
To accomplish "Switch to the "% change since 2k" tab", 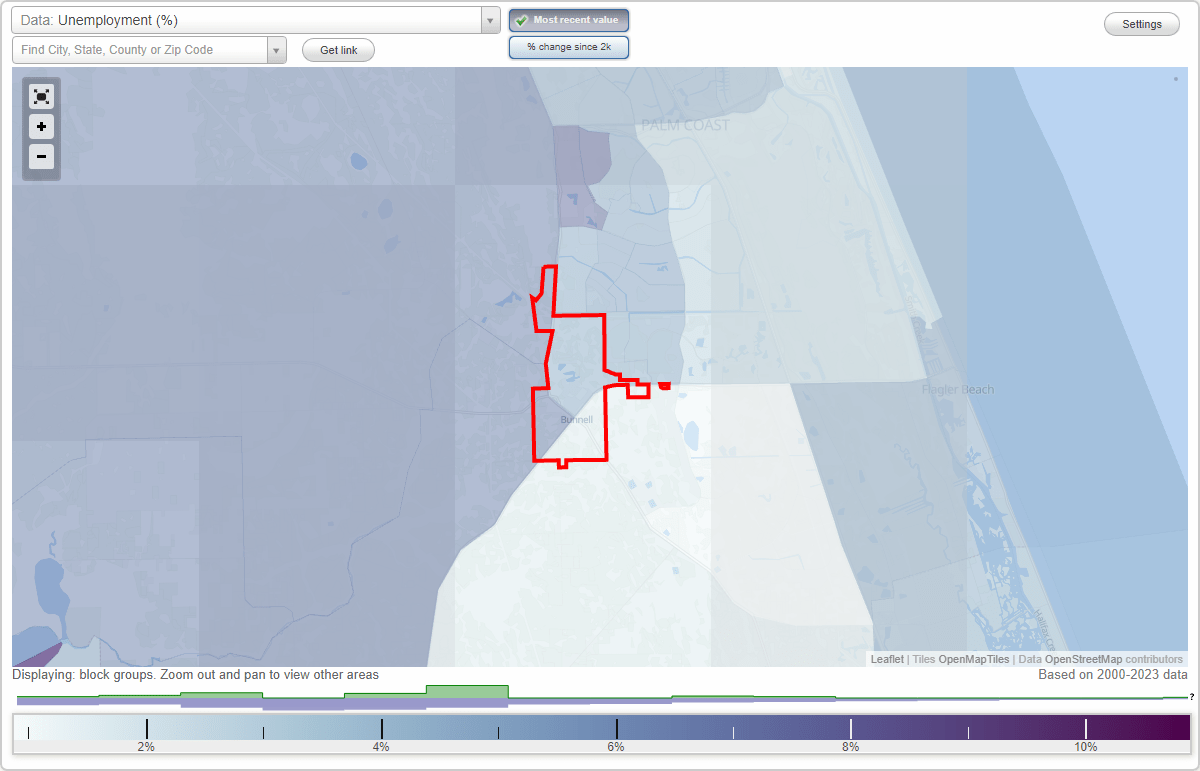I will coord(568,47).
